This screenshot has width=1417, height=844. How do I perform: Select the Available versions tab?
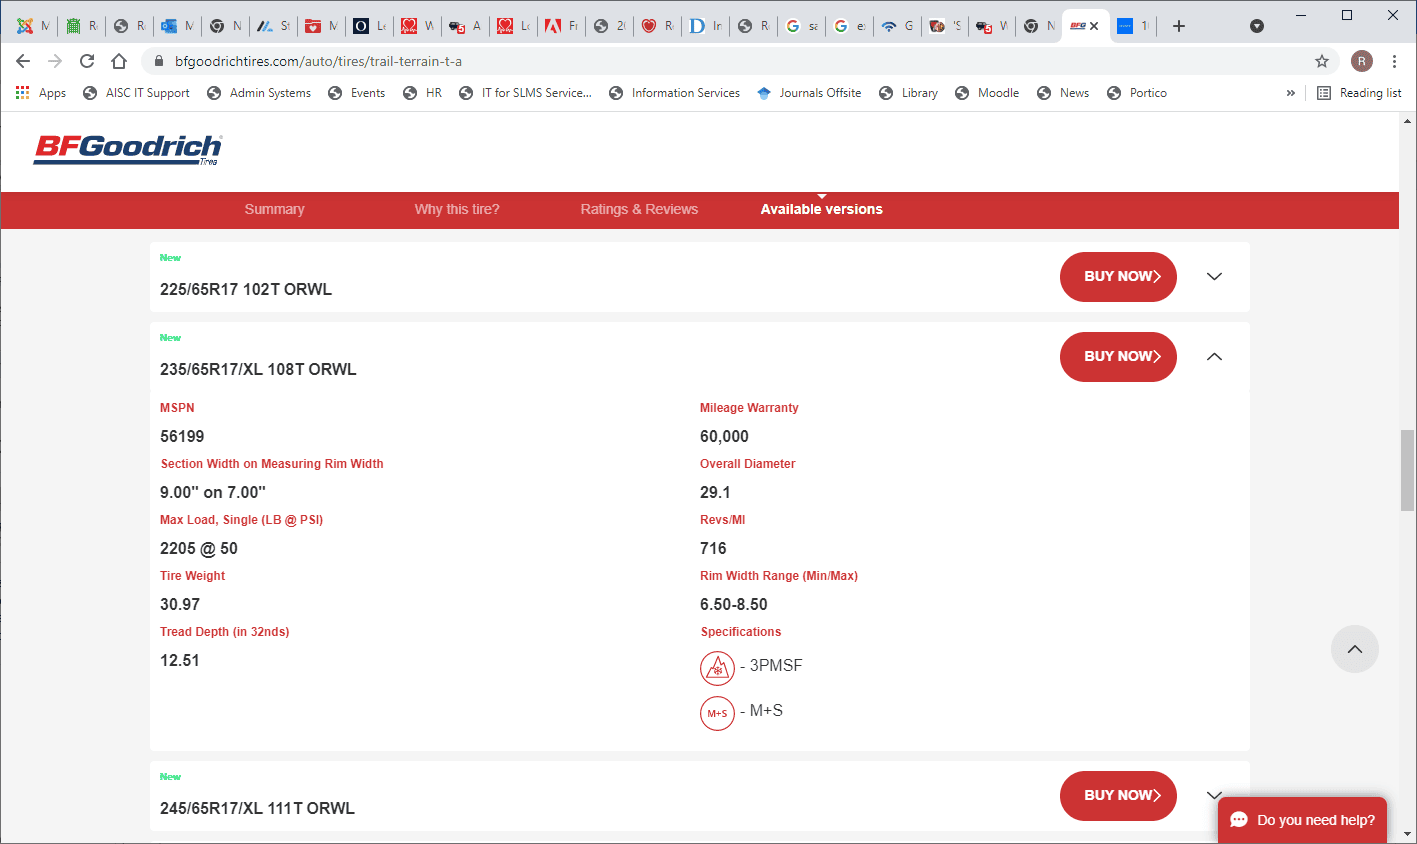pyautogui.click(x=822, y=209)
